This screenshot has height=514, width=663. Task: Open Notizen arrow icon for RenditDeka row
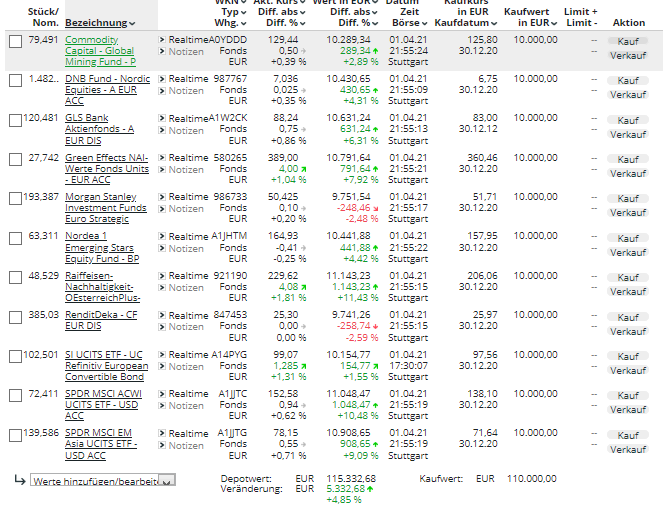pos(162,327)
